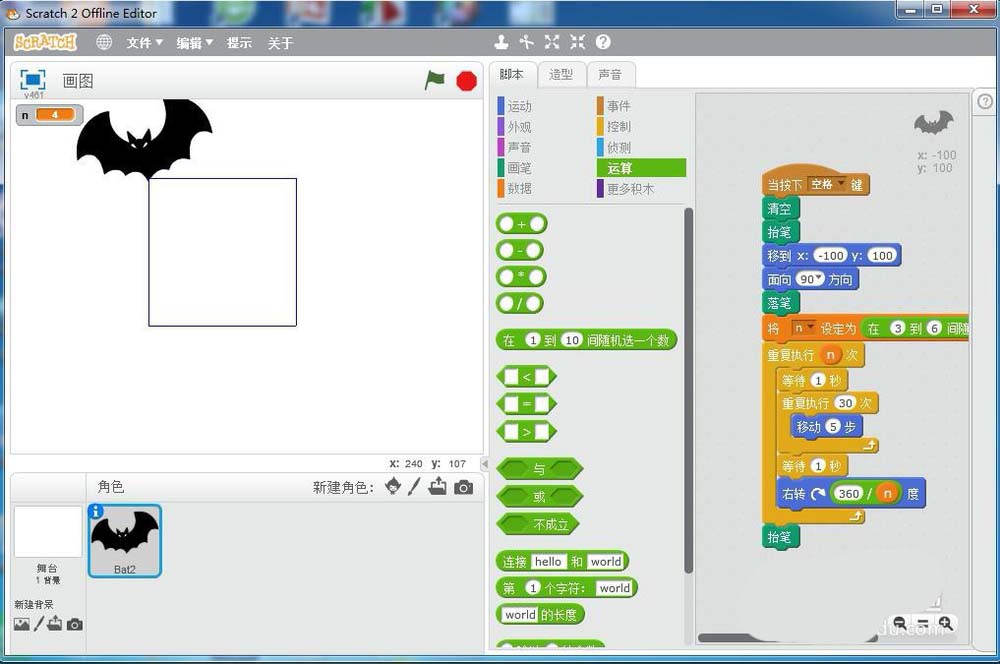Image resolution: width=1000 pixels, height=664 pixels.
Task: Open the language globe menu
Action: [104, 42]
